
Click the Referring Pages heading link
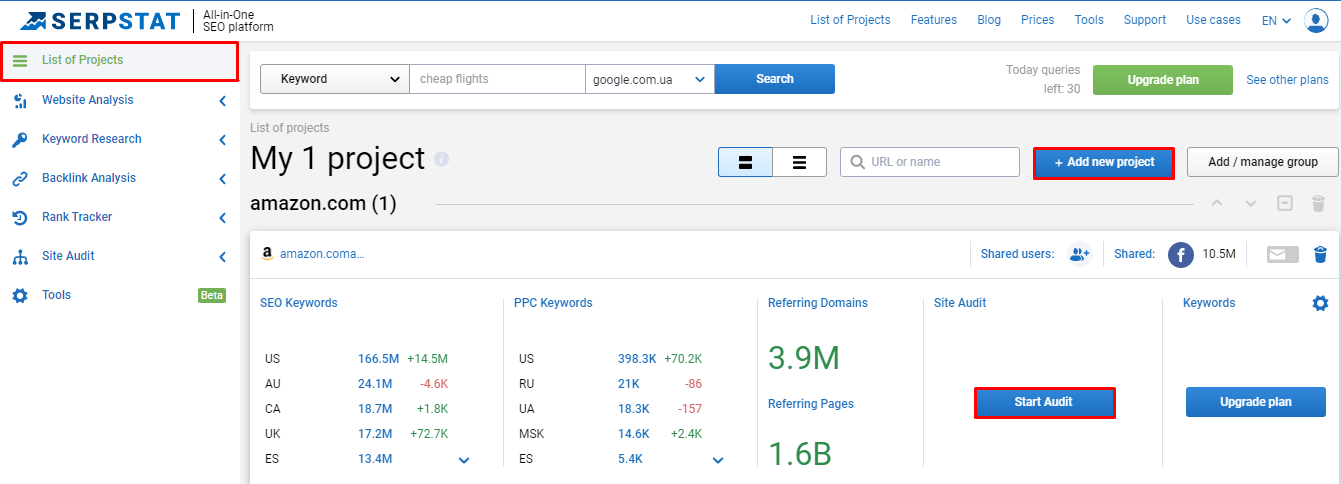tap(811, 404)
